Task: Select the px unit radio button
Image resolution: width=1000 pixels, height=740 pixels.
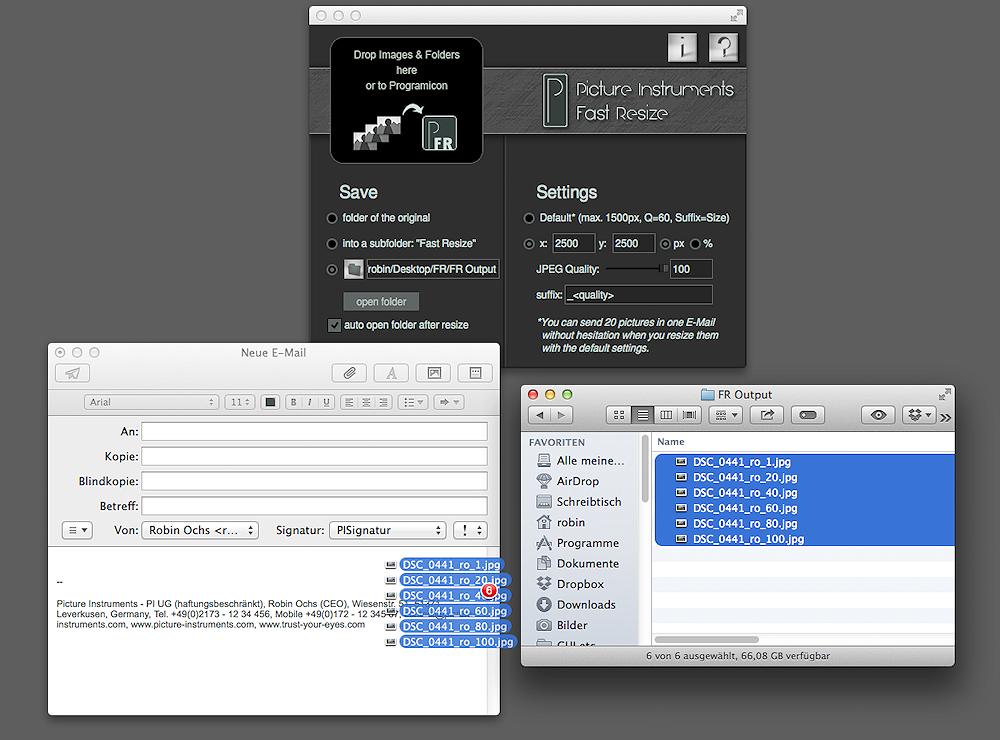Action: [665, 244]
